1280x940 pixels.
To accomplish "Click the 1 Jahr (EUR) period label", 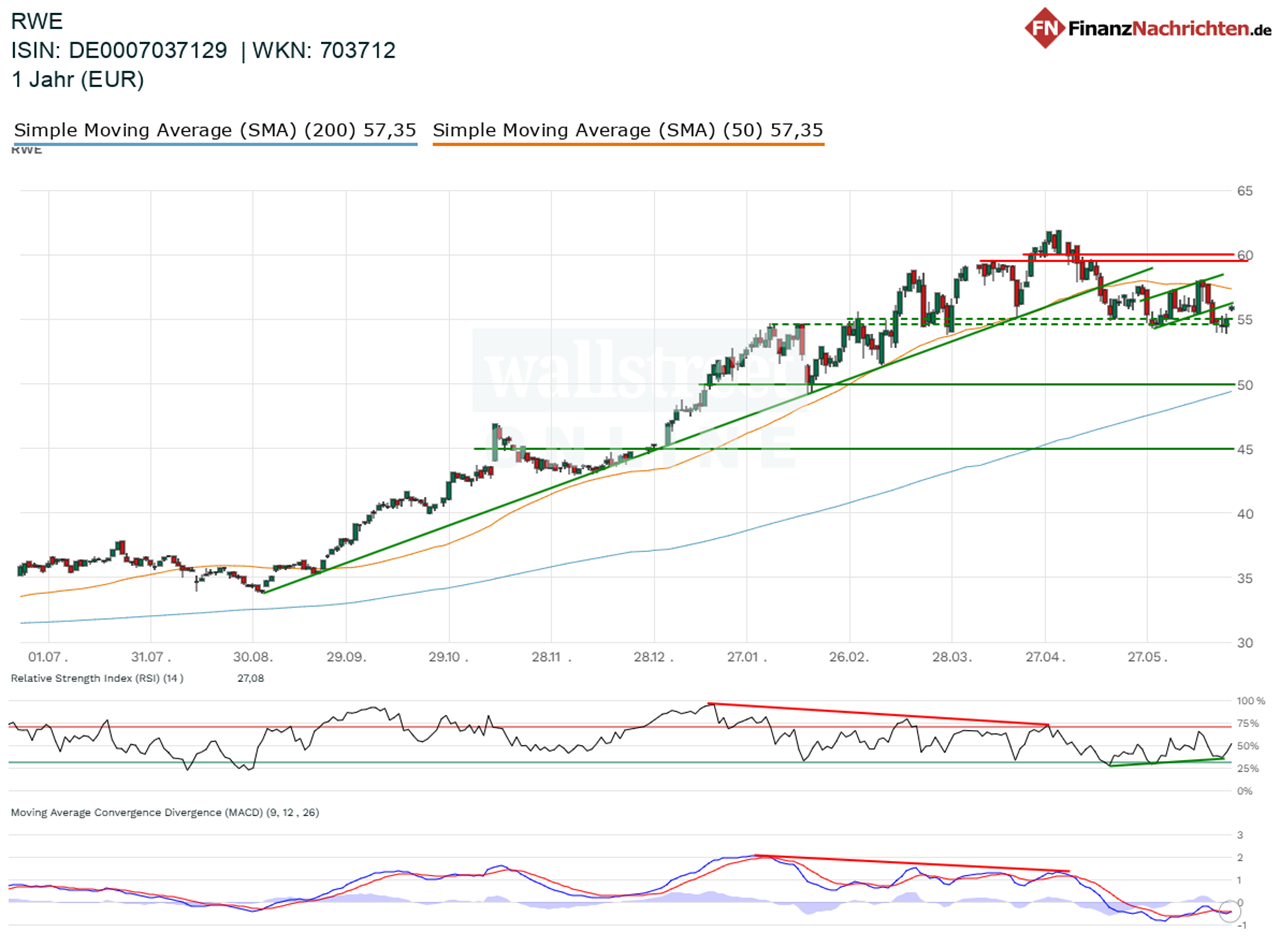I will click(x=77, y=80).
